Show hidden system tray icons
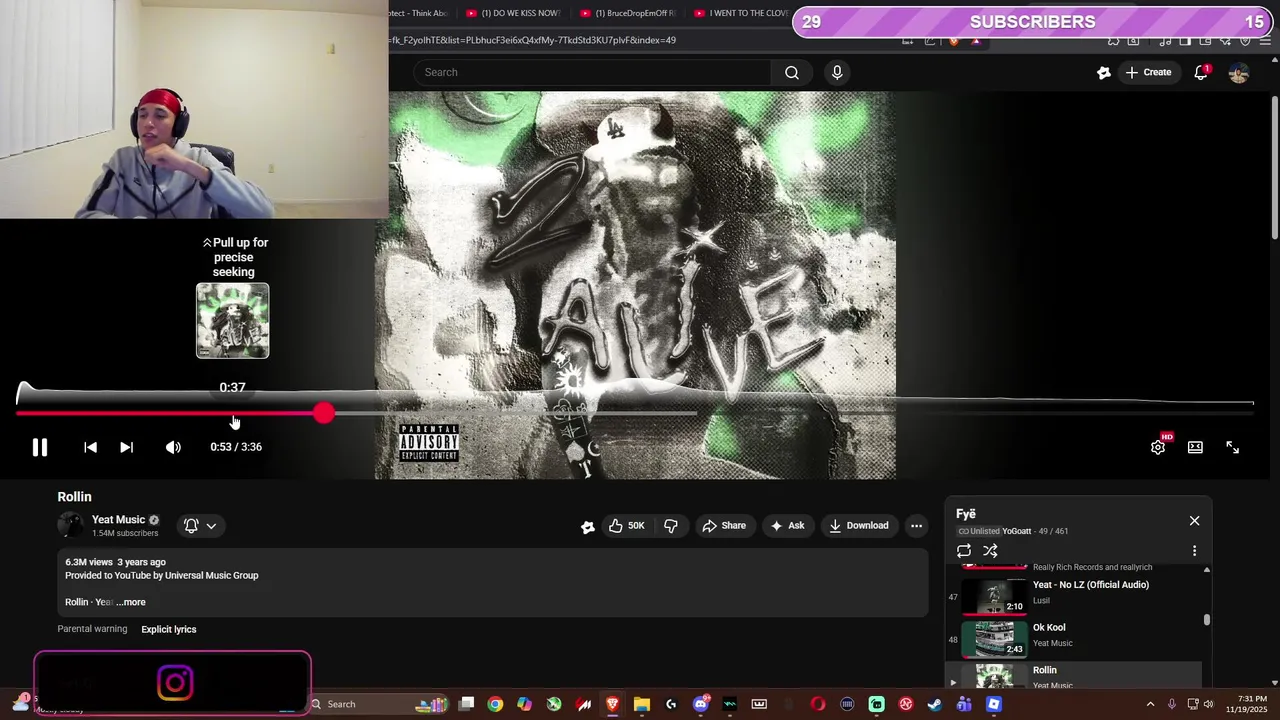This screenshot has width=1280, height=720. tap(1150, 704)
